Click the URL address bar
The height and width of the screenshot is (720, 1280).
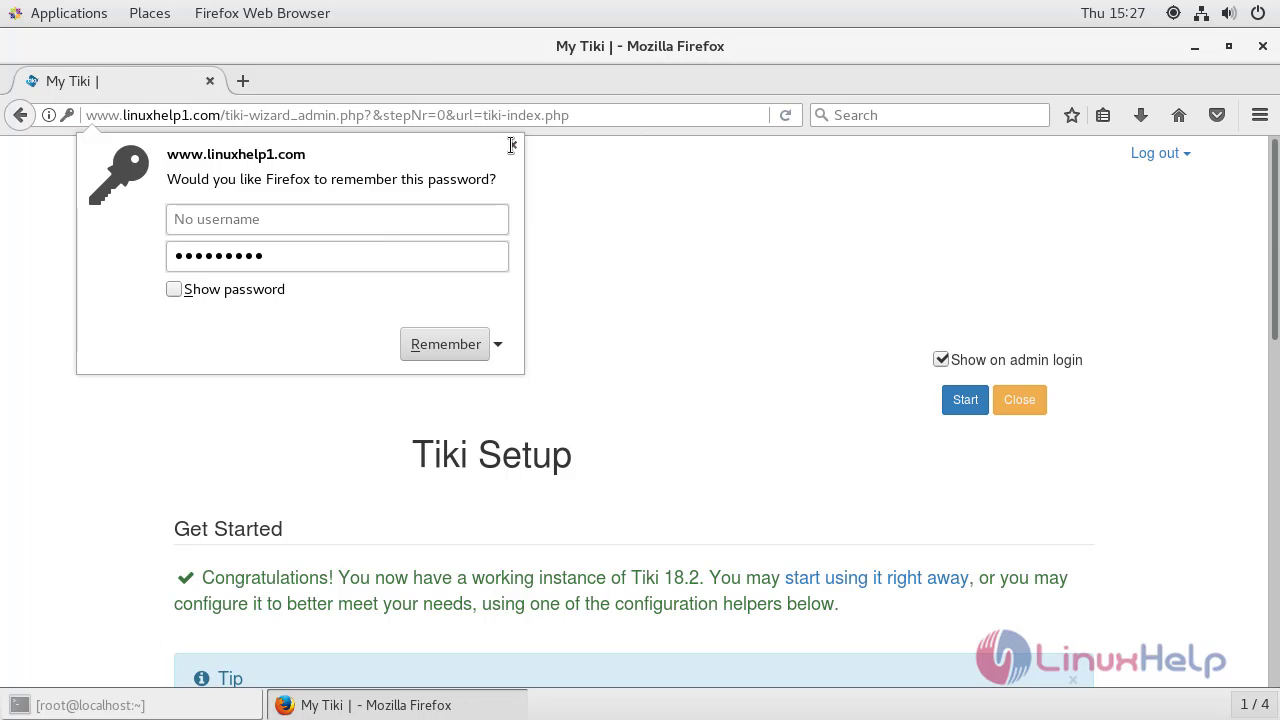pos(425,115)
